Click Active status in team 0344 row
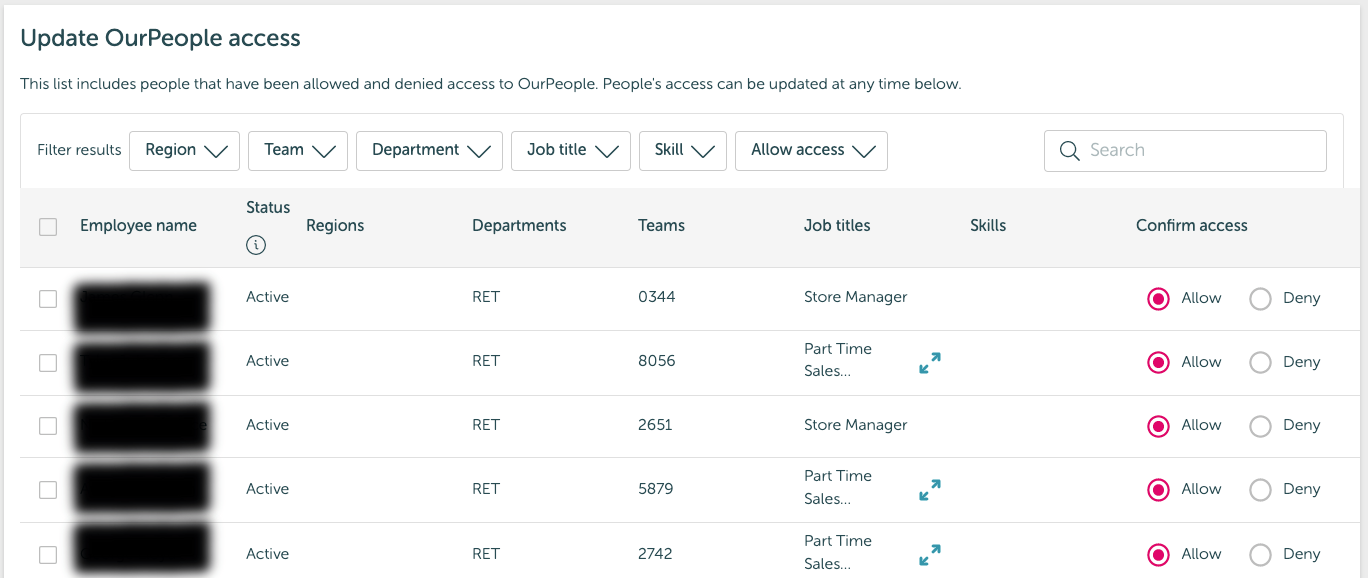 (x=267, y=297)
